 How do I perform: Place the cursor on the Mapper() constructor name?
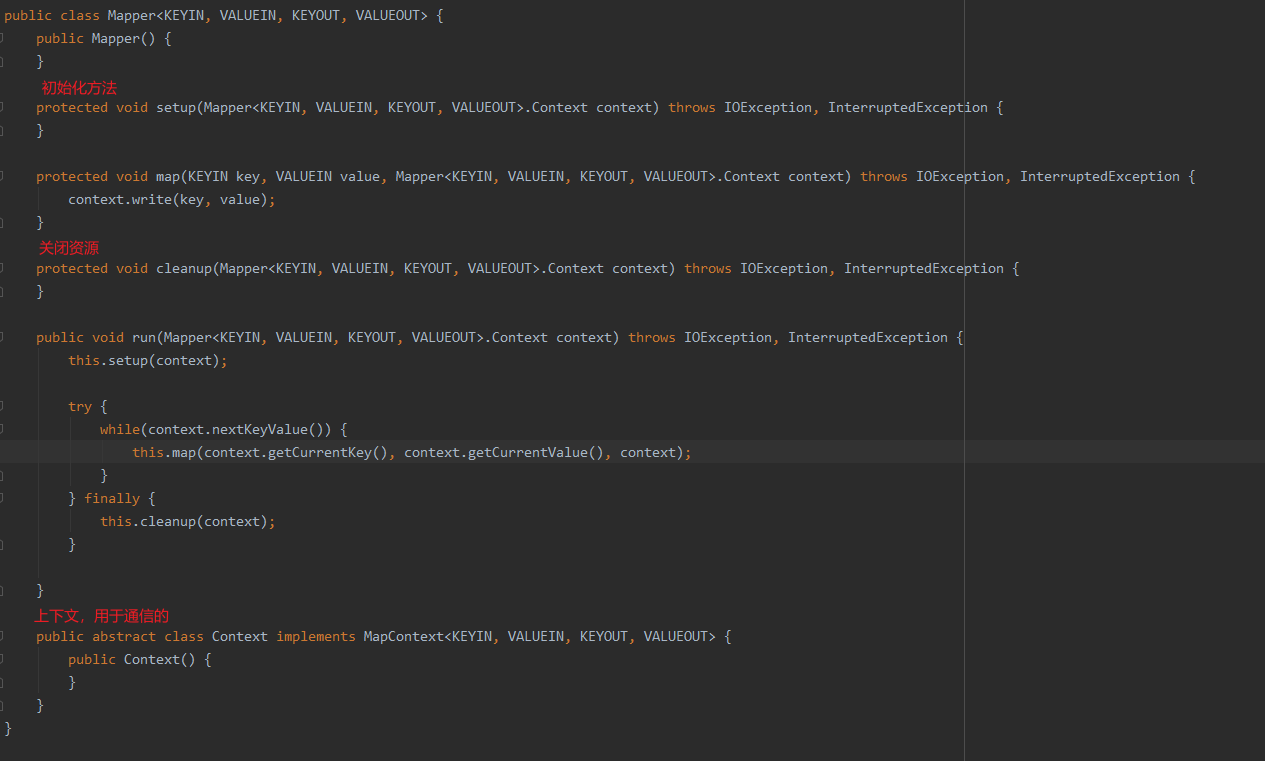[115, 38]
